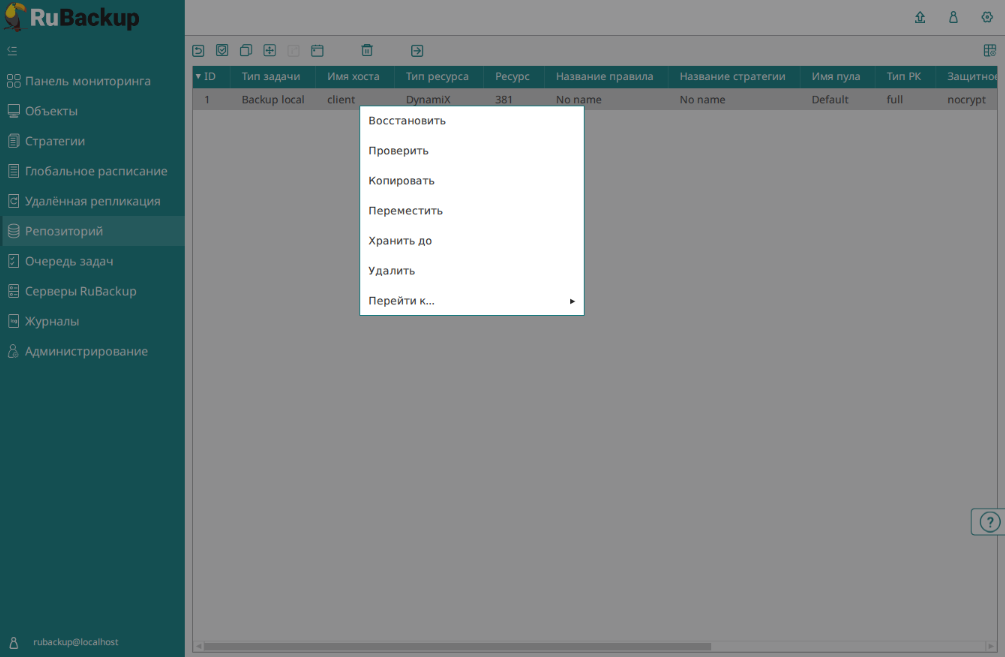The width and height of the screenshot is (1005, 657).
Task: Select 'Удалить' in the context menu
Action: [x=391, y=271]
